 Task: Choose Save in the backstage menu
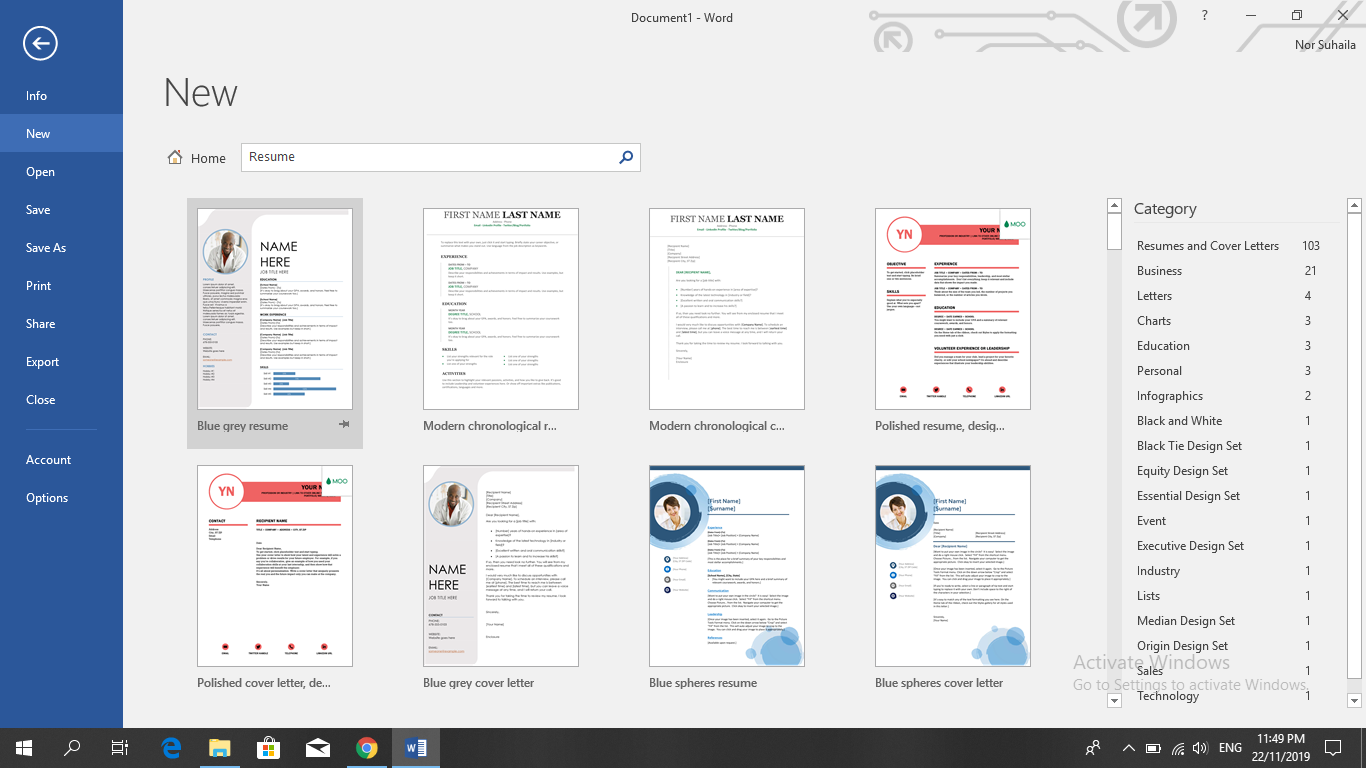point(61,210)
